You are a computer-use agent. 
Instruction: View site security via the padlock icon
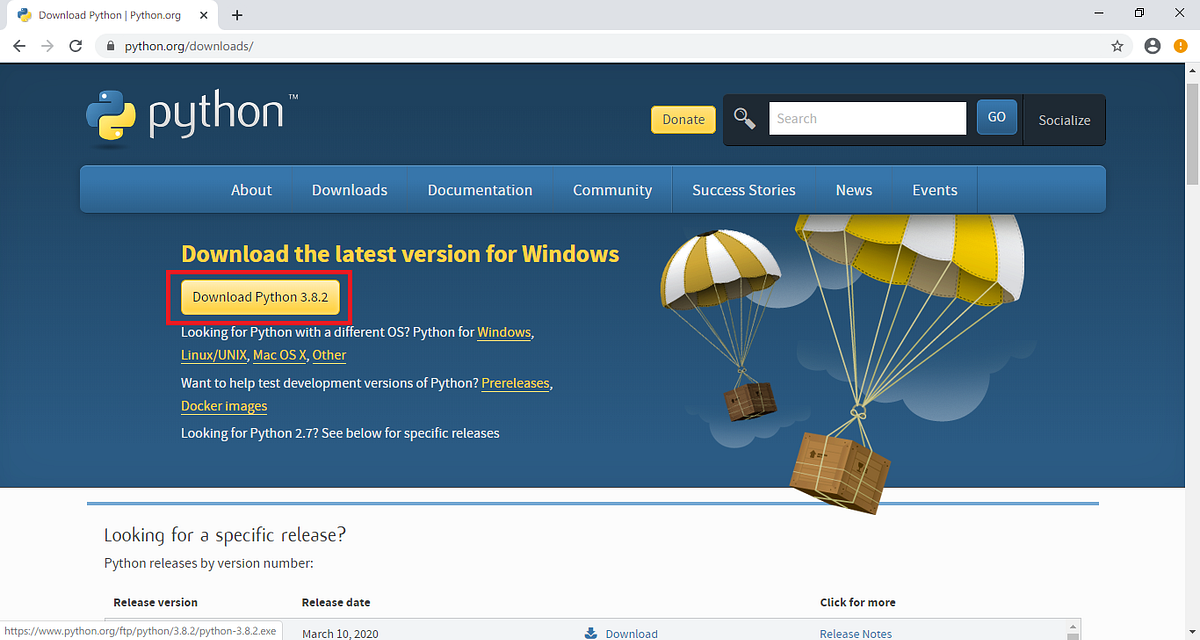pyautogui.click(x=110, y=45)
